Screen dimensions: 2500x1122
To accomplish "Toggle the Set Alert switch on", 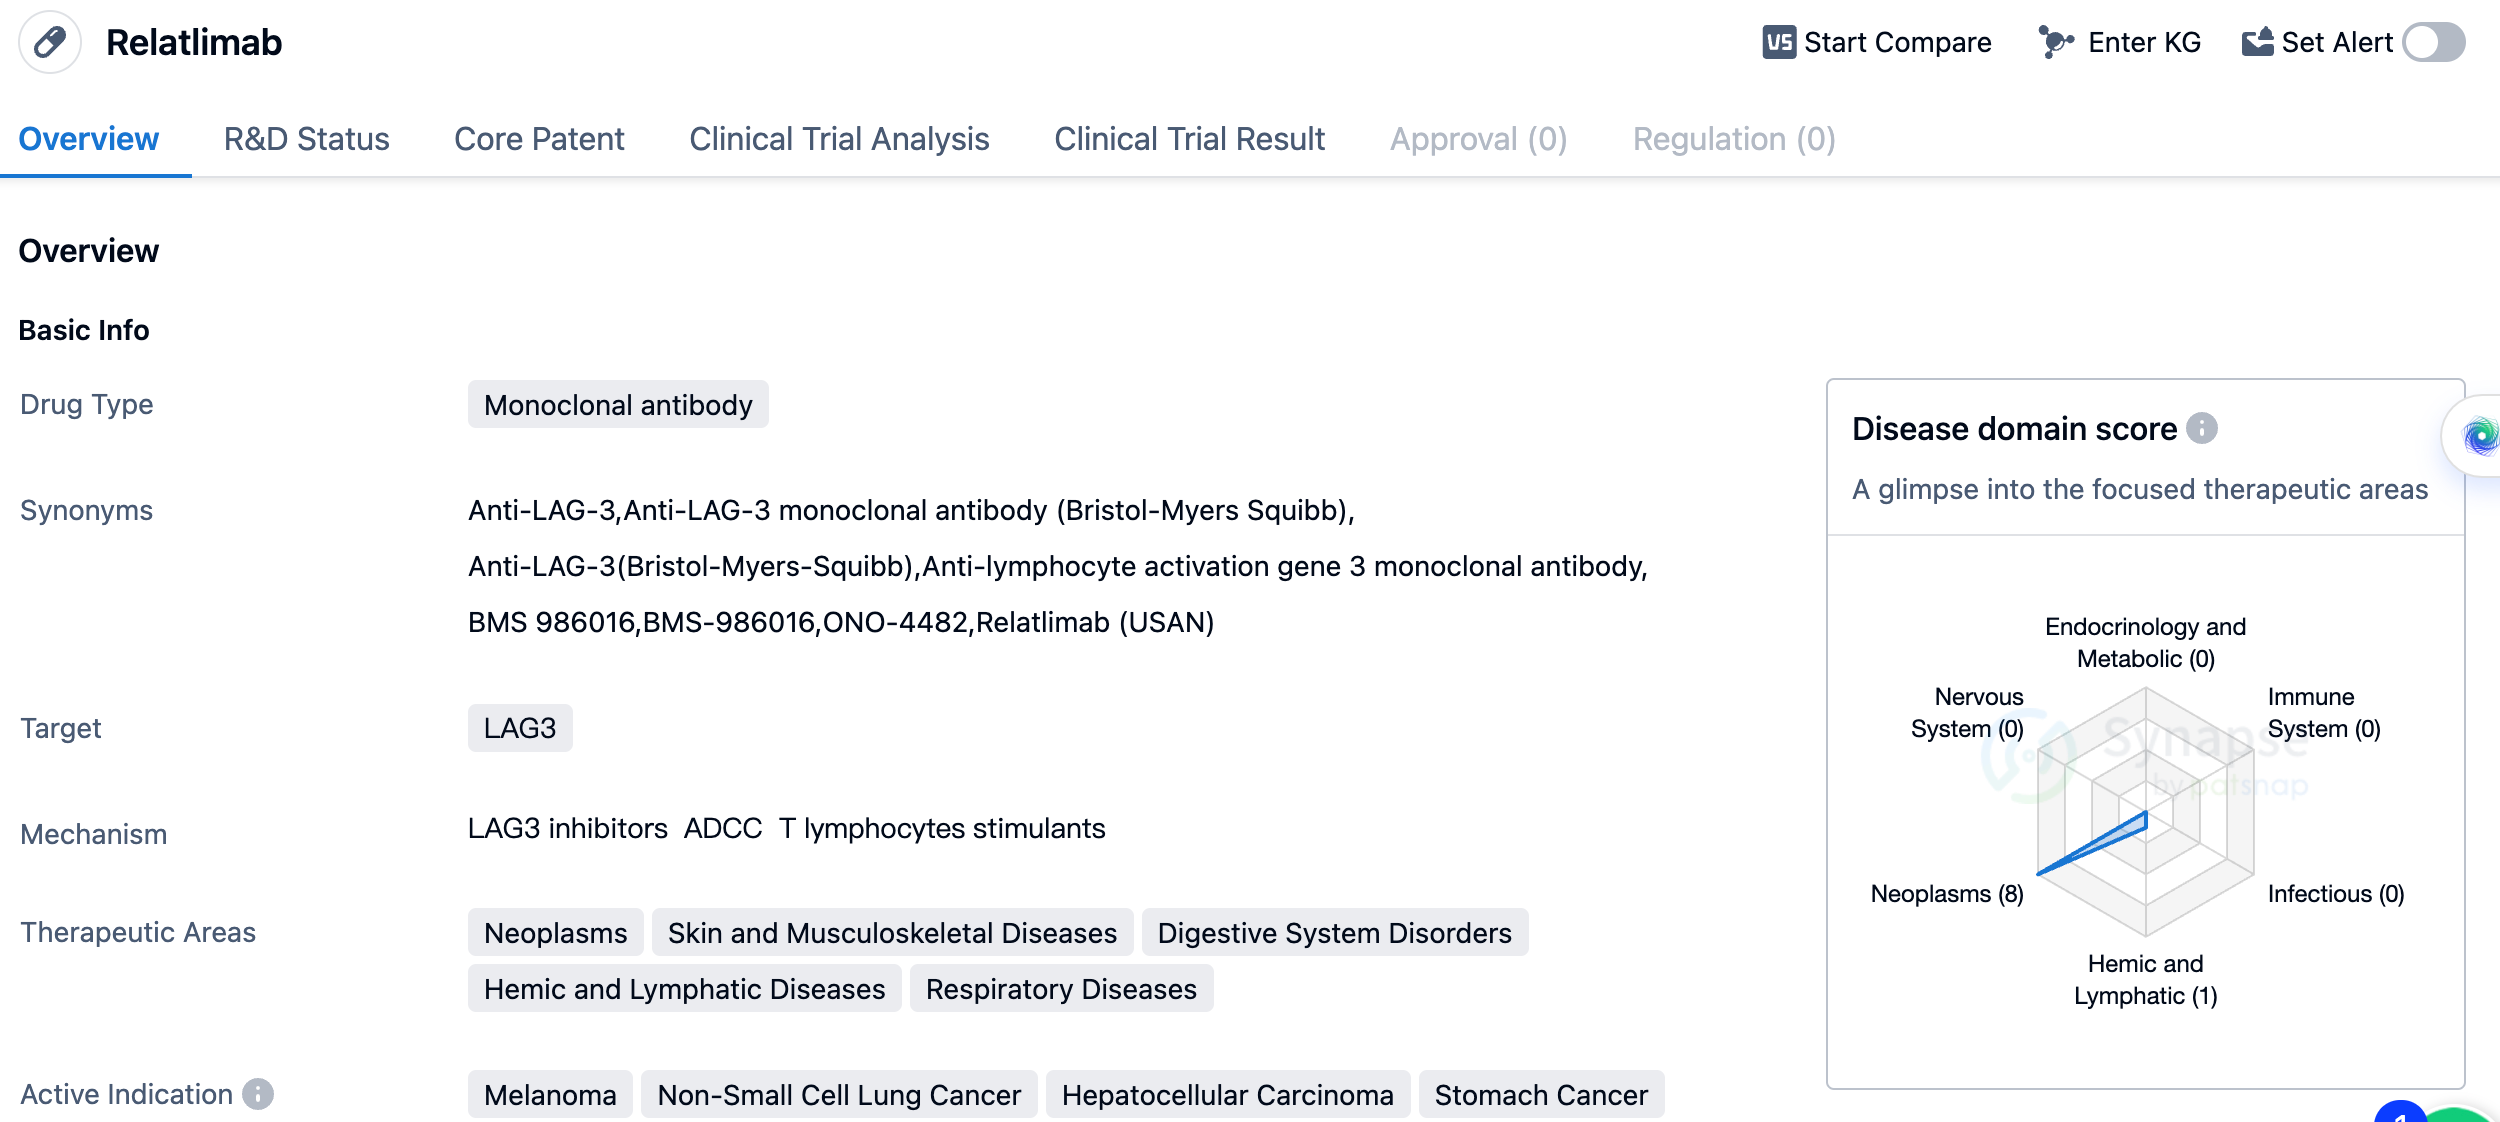I will point(2433,42).
